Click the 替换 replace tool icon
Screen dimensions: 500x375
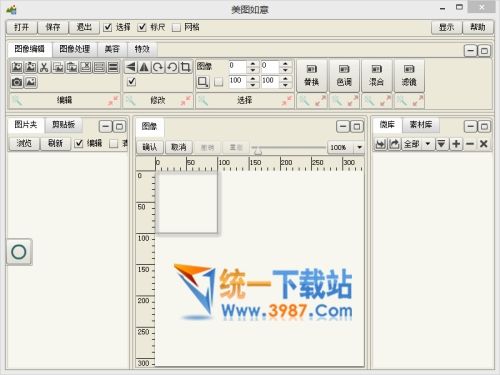click(x=311, y=76)
